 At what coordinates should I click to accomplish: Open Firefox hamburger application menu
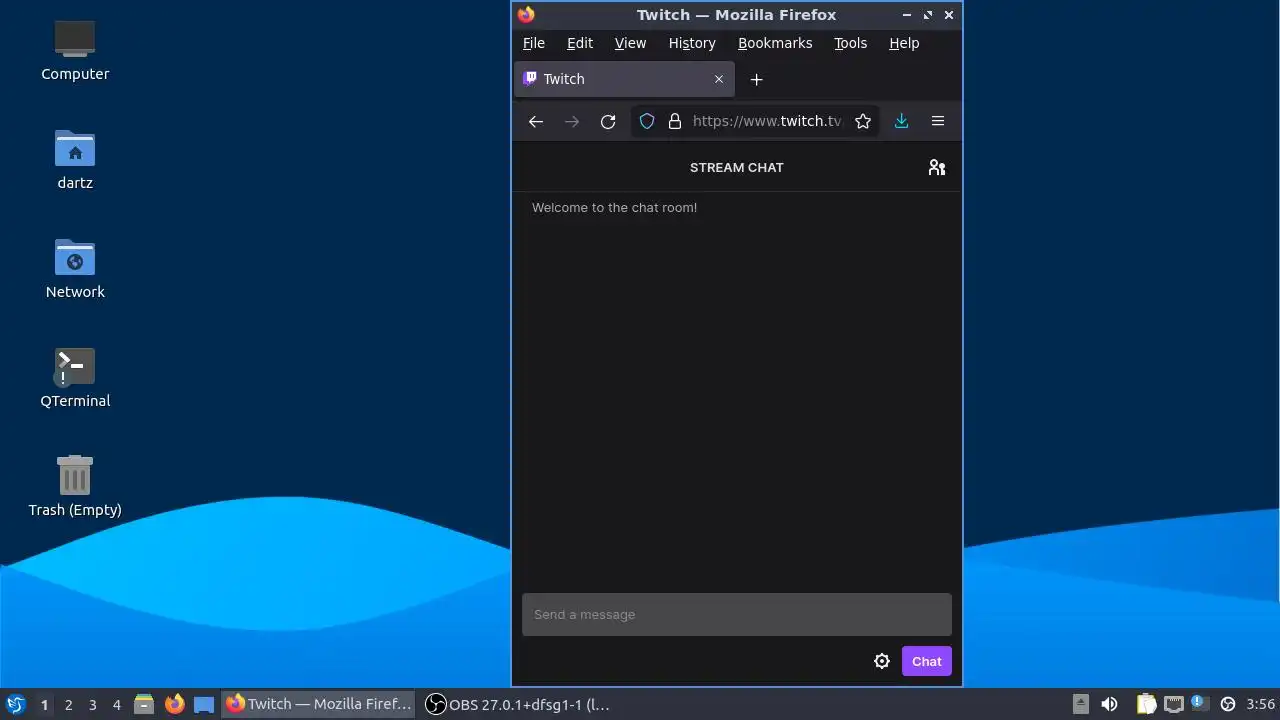[938, 121]
